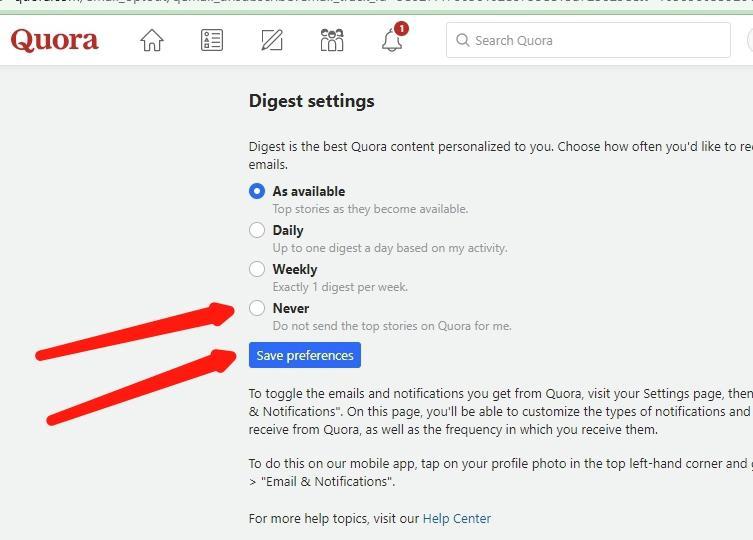Open the Home feed icon
The width and height of the screenshot is (753, 540).
(x=152, y=40)
